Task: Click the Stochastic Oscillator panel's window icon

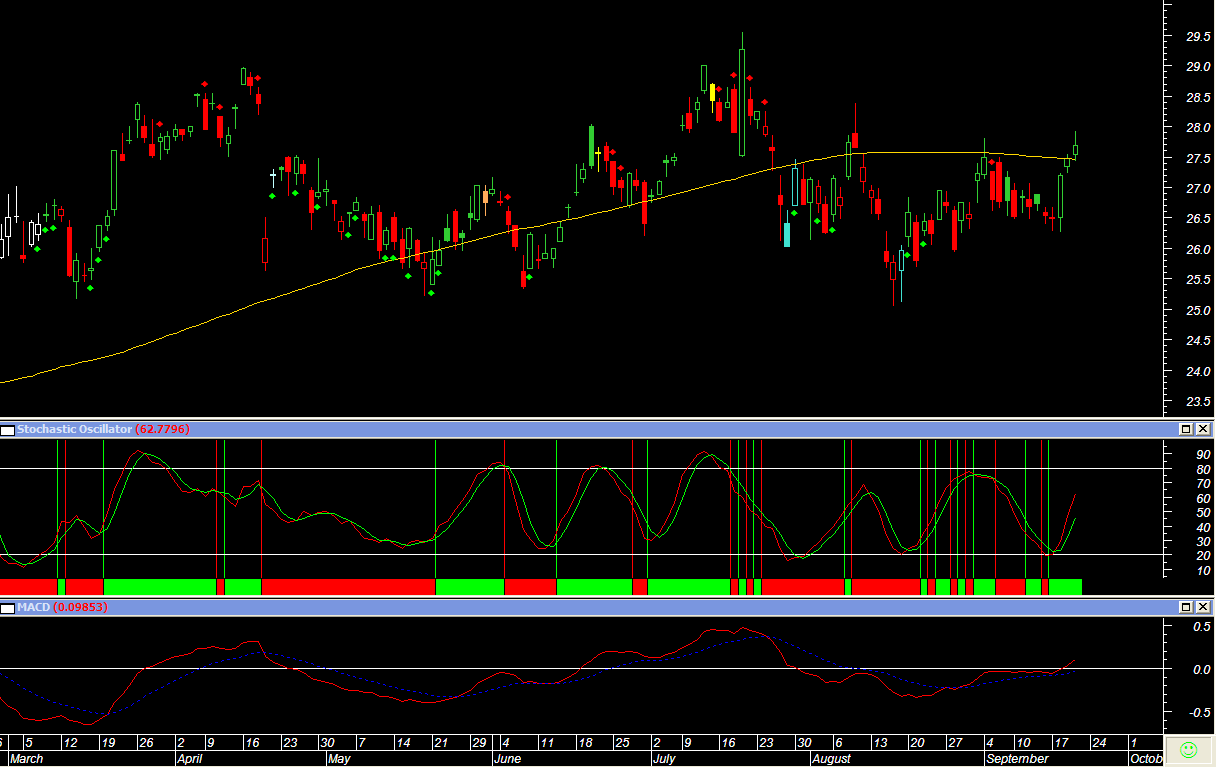Action: click(x=8, y=430)
